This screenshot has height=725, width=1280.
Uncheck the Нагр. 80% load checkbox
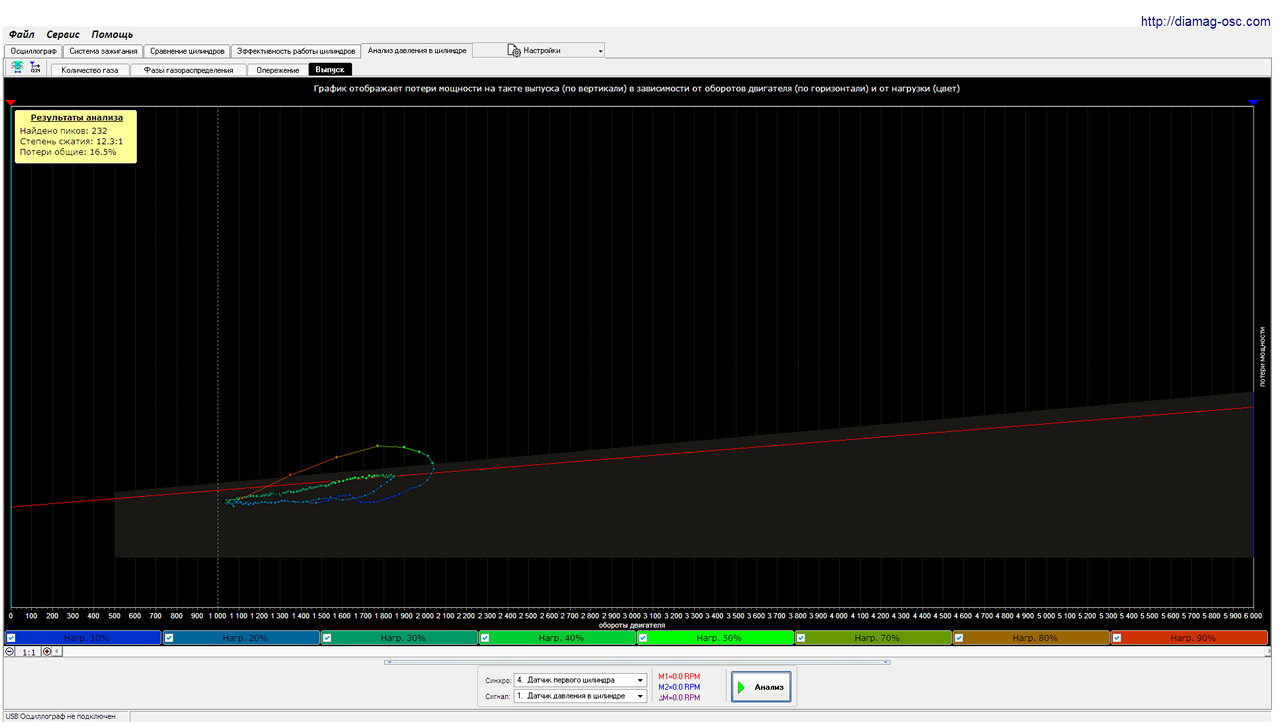pos(959,637)
